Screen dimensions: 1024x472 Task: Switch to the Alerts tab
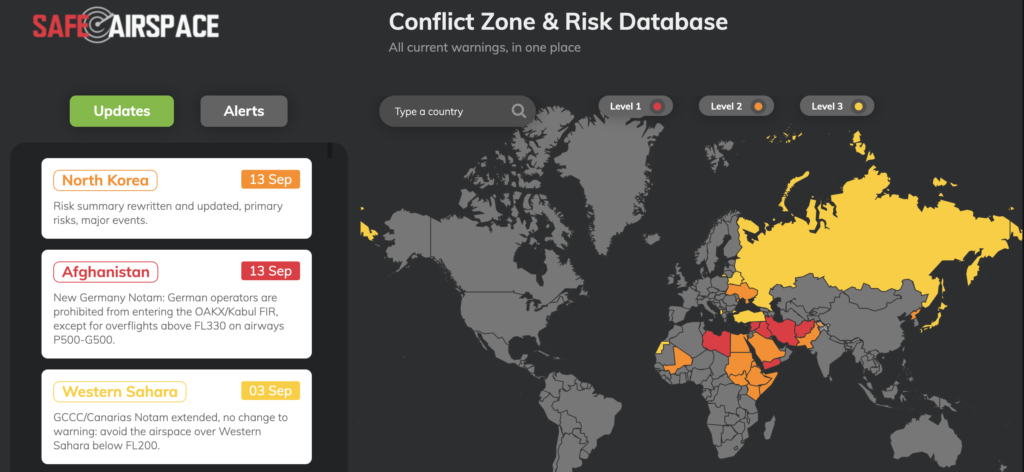point(244,111)
